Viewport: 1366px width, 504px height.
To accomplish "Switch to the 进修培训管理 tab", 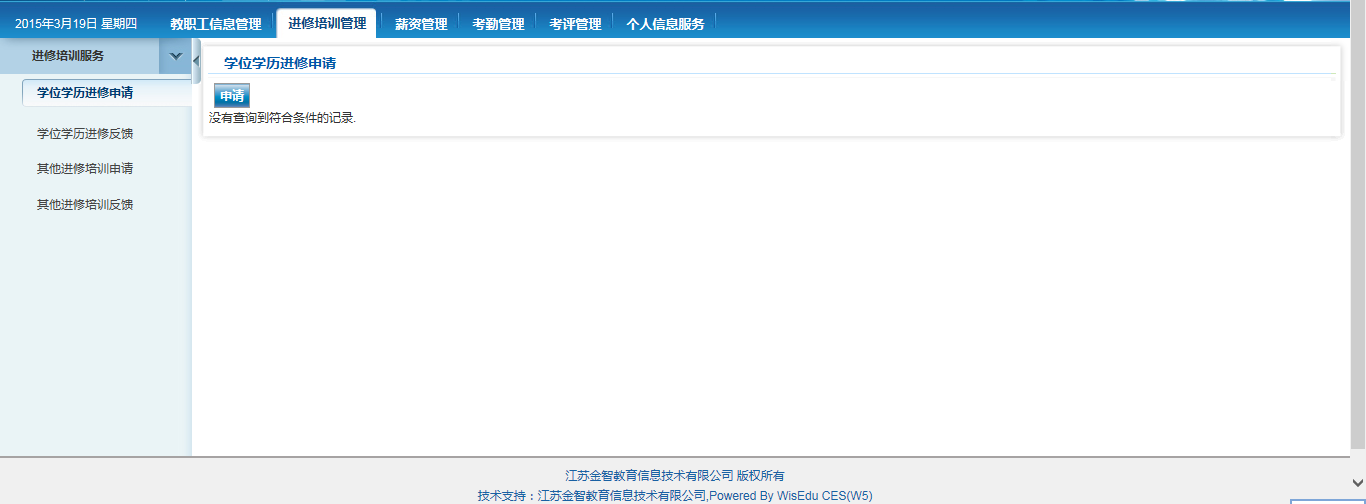I will pyautogui.click(x=326, y=23).
